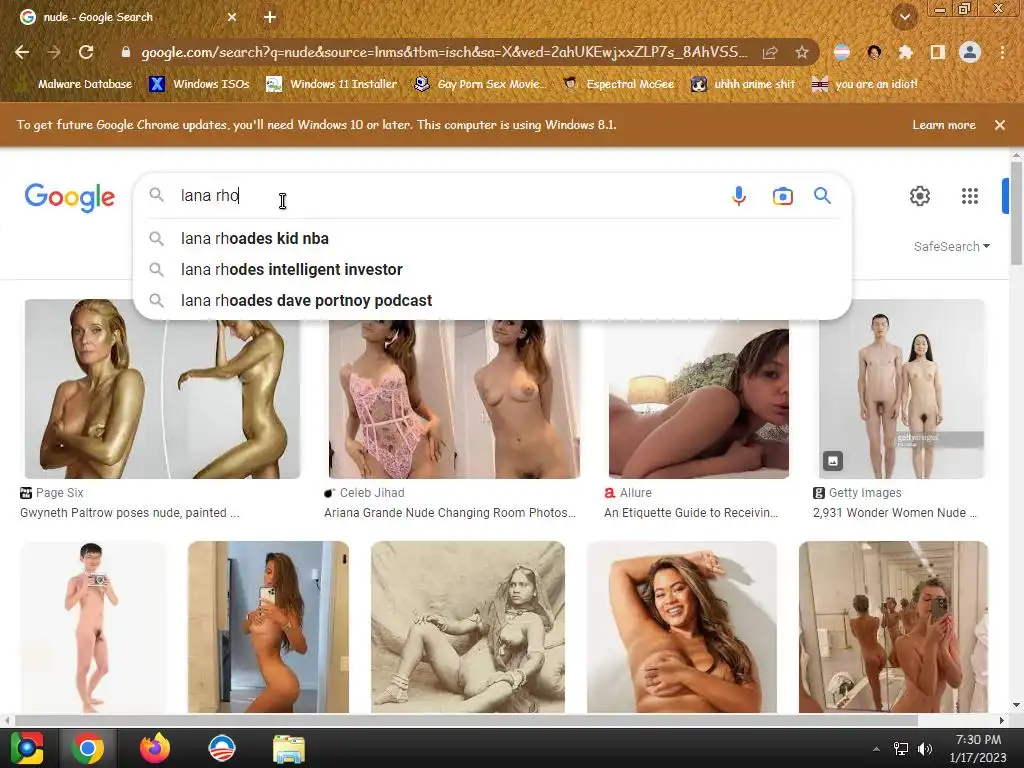This screenshot has width=1024, height=768.
Task: Open a new browser tab
Action: (270, 18)
